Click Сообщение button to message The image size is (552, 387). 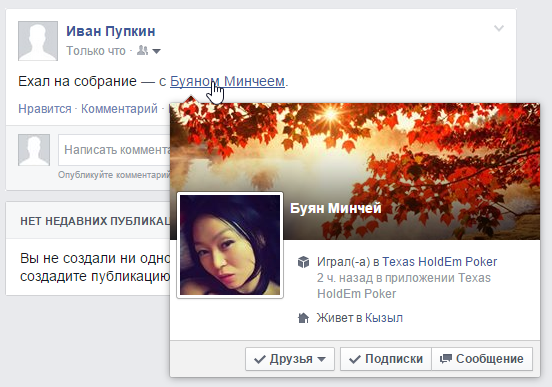pyautogui.click(x=482, y=359)
